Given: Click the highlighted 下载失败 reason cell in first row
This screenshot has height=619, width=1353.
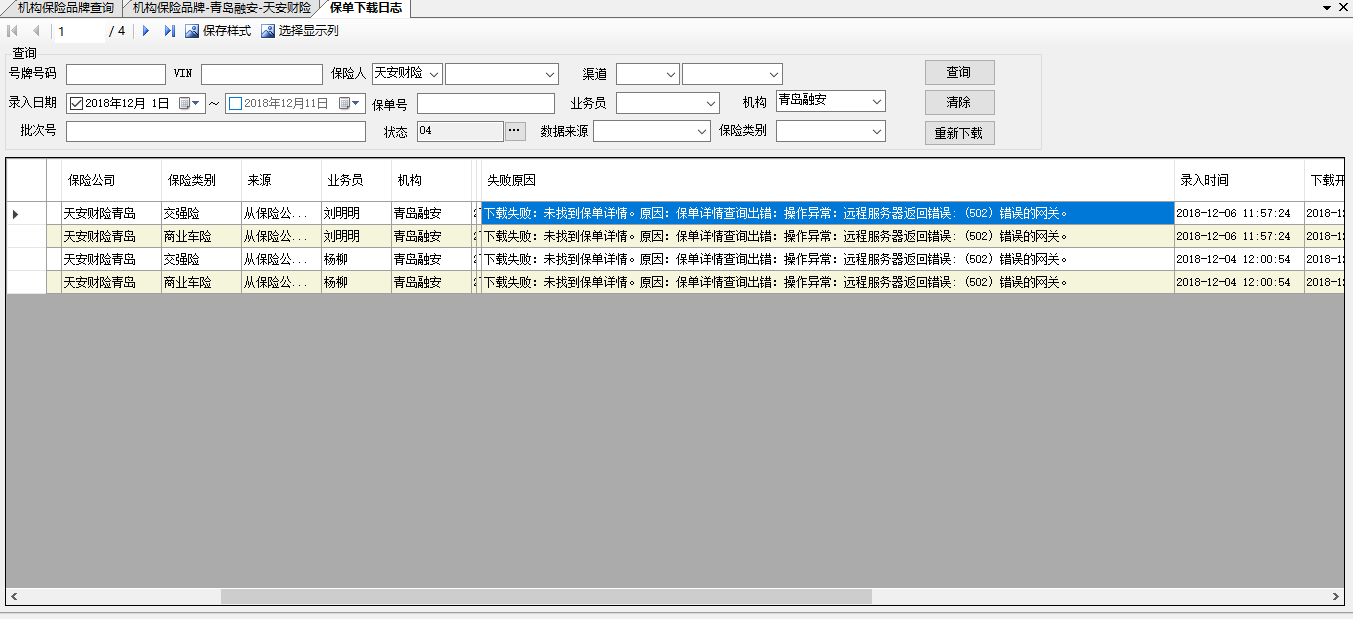Looking at the screenshot, I should pyautogui.click(x=827, y=214).
